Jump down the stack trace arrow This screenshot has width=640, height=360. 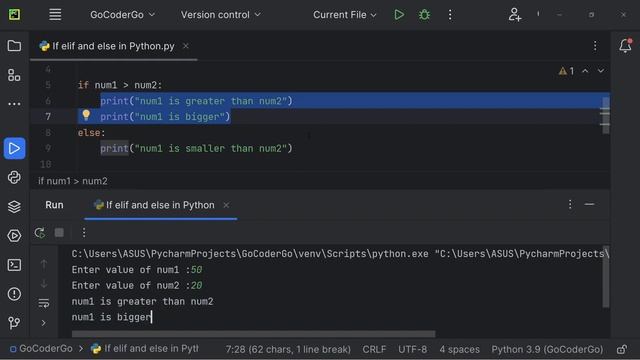click(44, 283)
